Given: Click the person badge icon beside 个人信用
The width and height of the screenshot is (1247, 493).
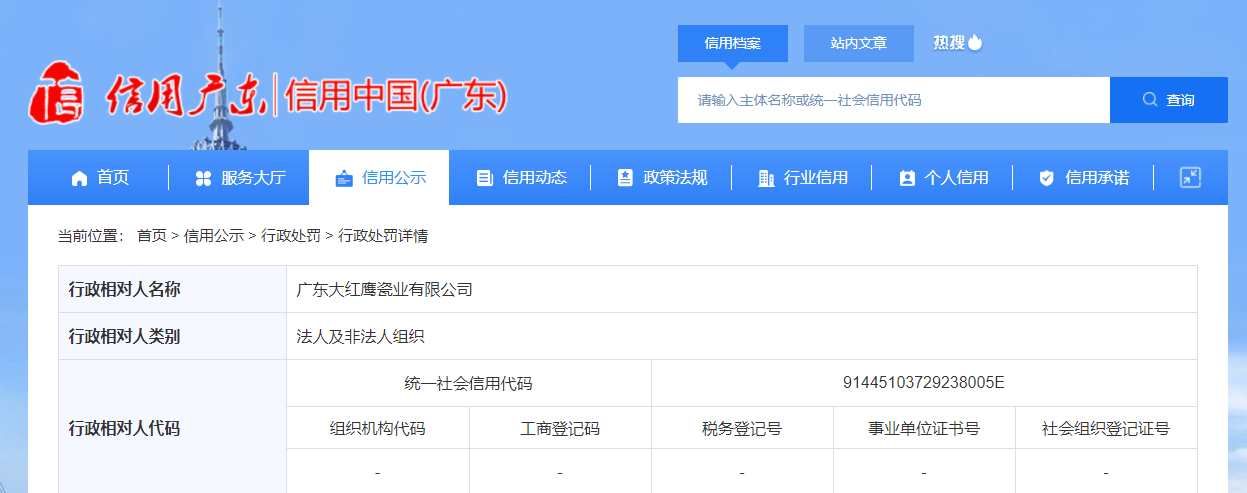Looking at the screenshot, I should (x=907, y=178).
